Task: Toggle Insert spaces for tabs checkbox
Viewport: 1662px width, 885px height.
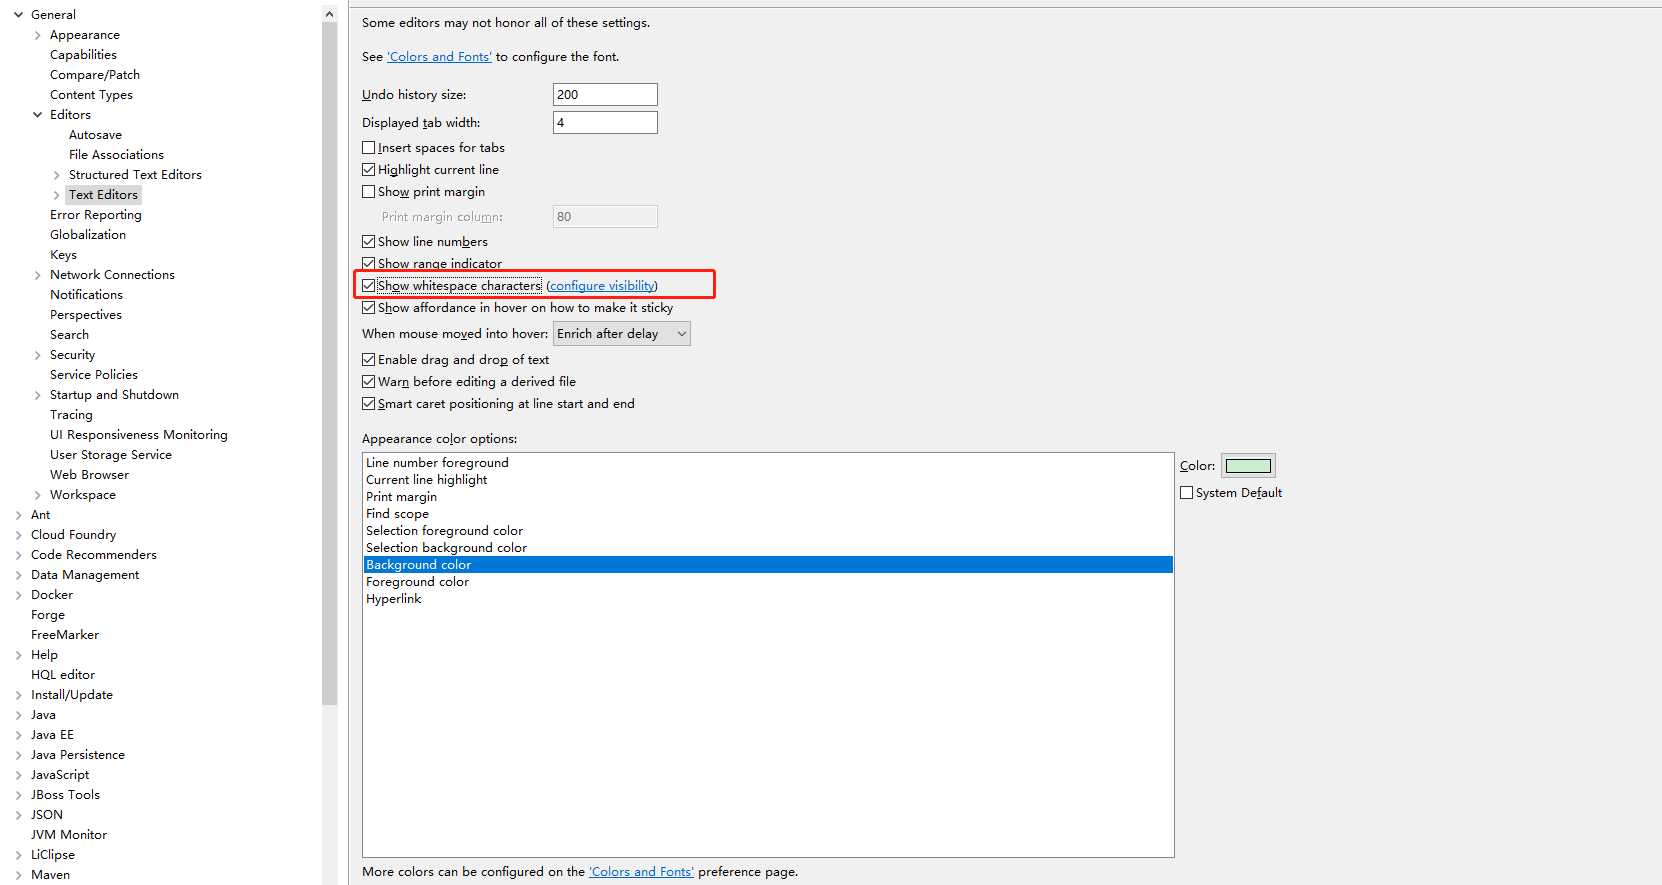Action: (x=368, y=148)
